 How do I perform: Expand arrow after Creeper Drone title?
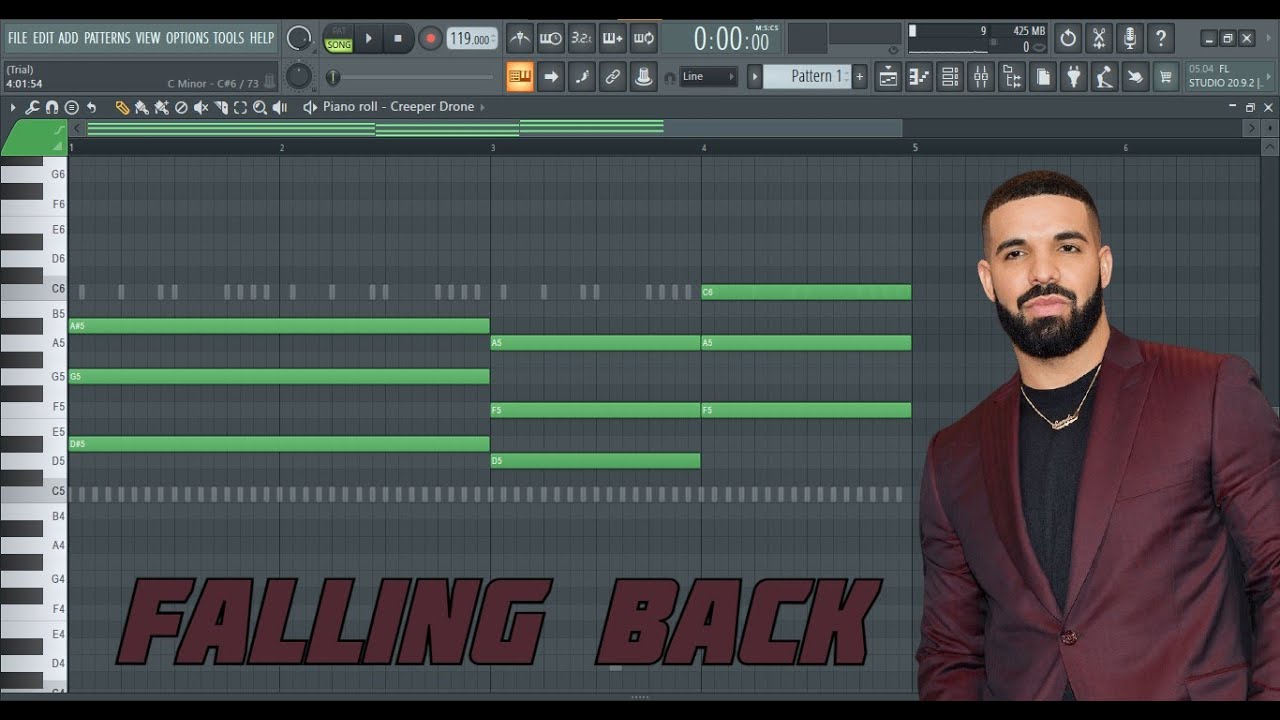(482, 107)
